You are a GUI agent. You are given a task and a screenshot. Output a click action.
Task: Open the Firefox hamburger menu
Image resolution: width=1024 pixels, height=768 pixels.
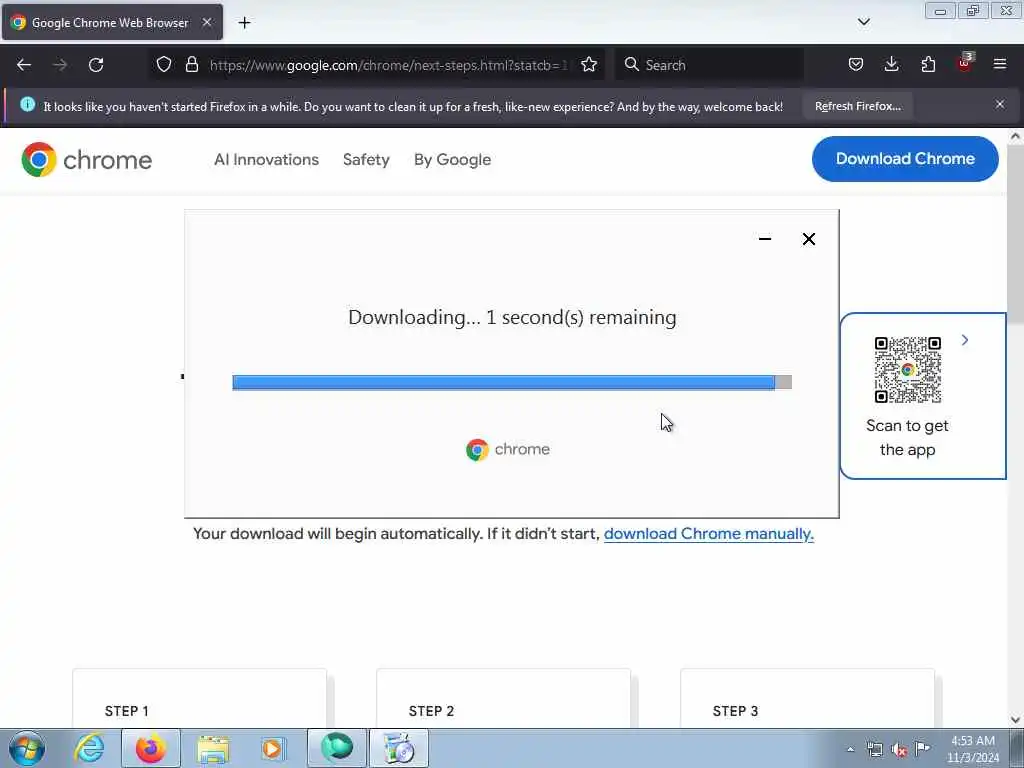pos(1000,65)
